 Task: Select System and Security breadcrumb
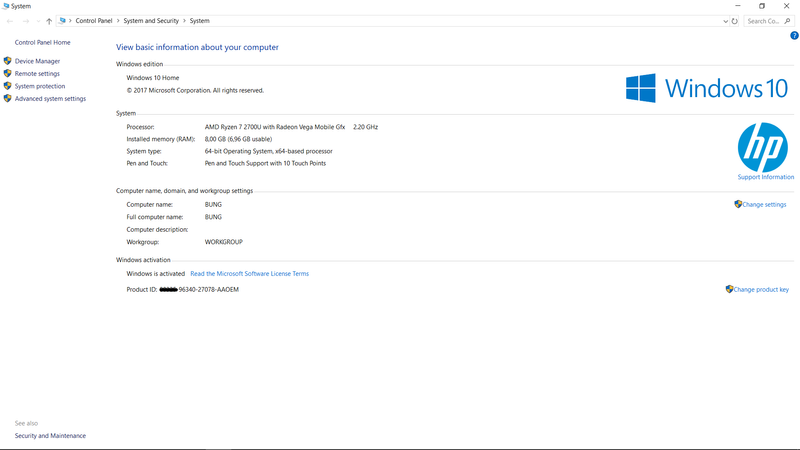click(151, 21)
